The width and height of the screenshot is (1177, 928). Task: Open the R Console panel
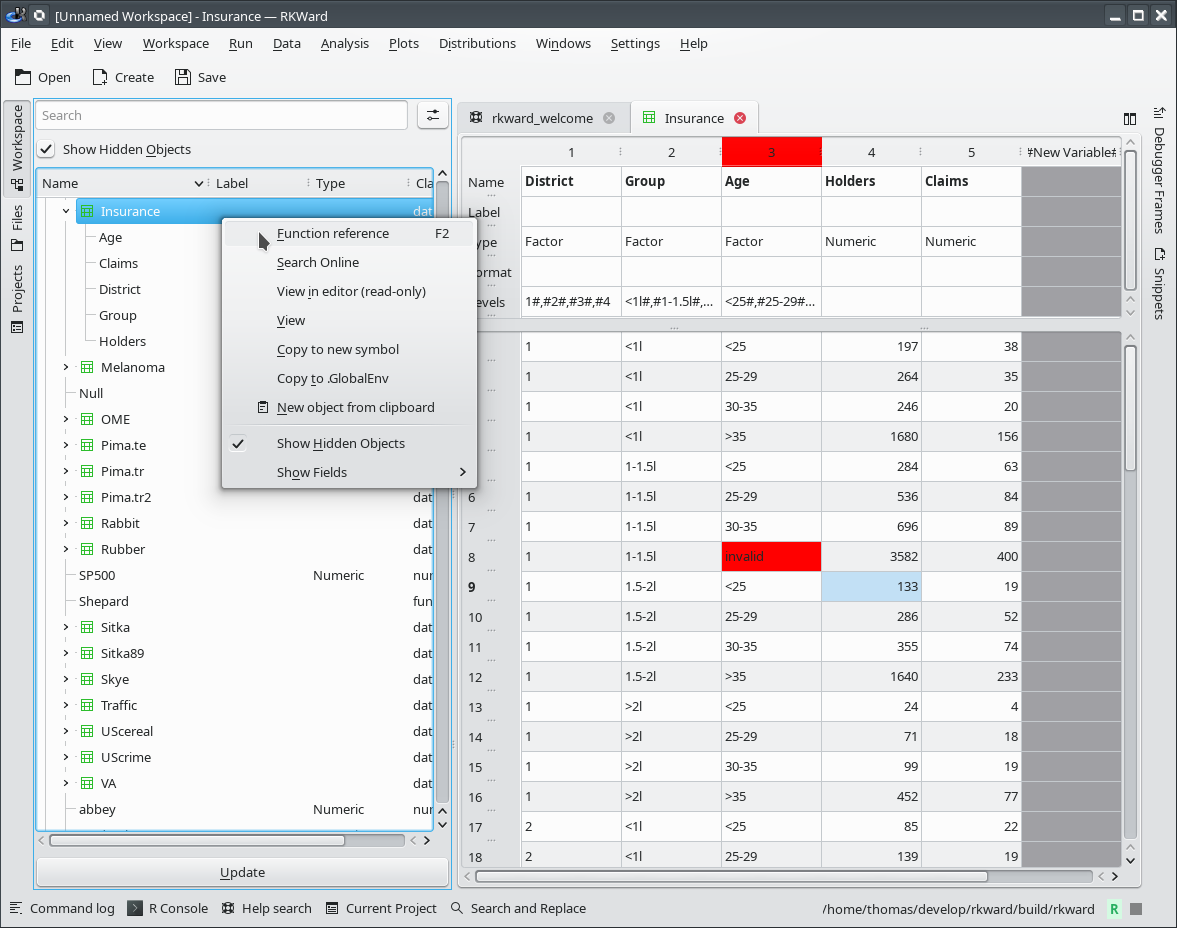(x=168, y=908)
